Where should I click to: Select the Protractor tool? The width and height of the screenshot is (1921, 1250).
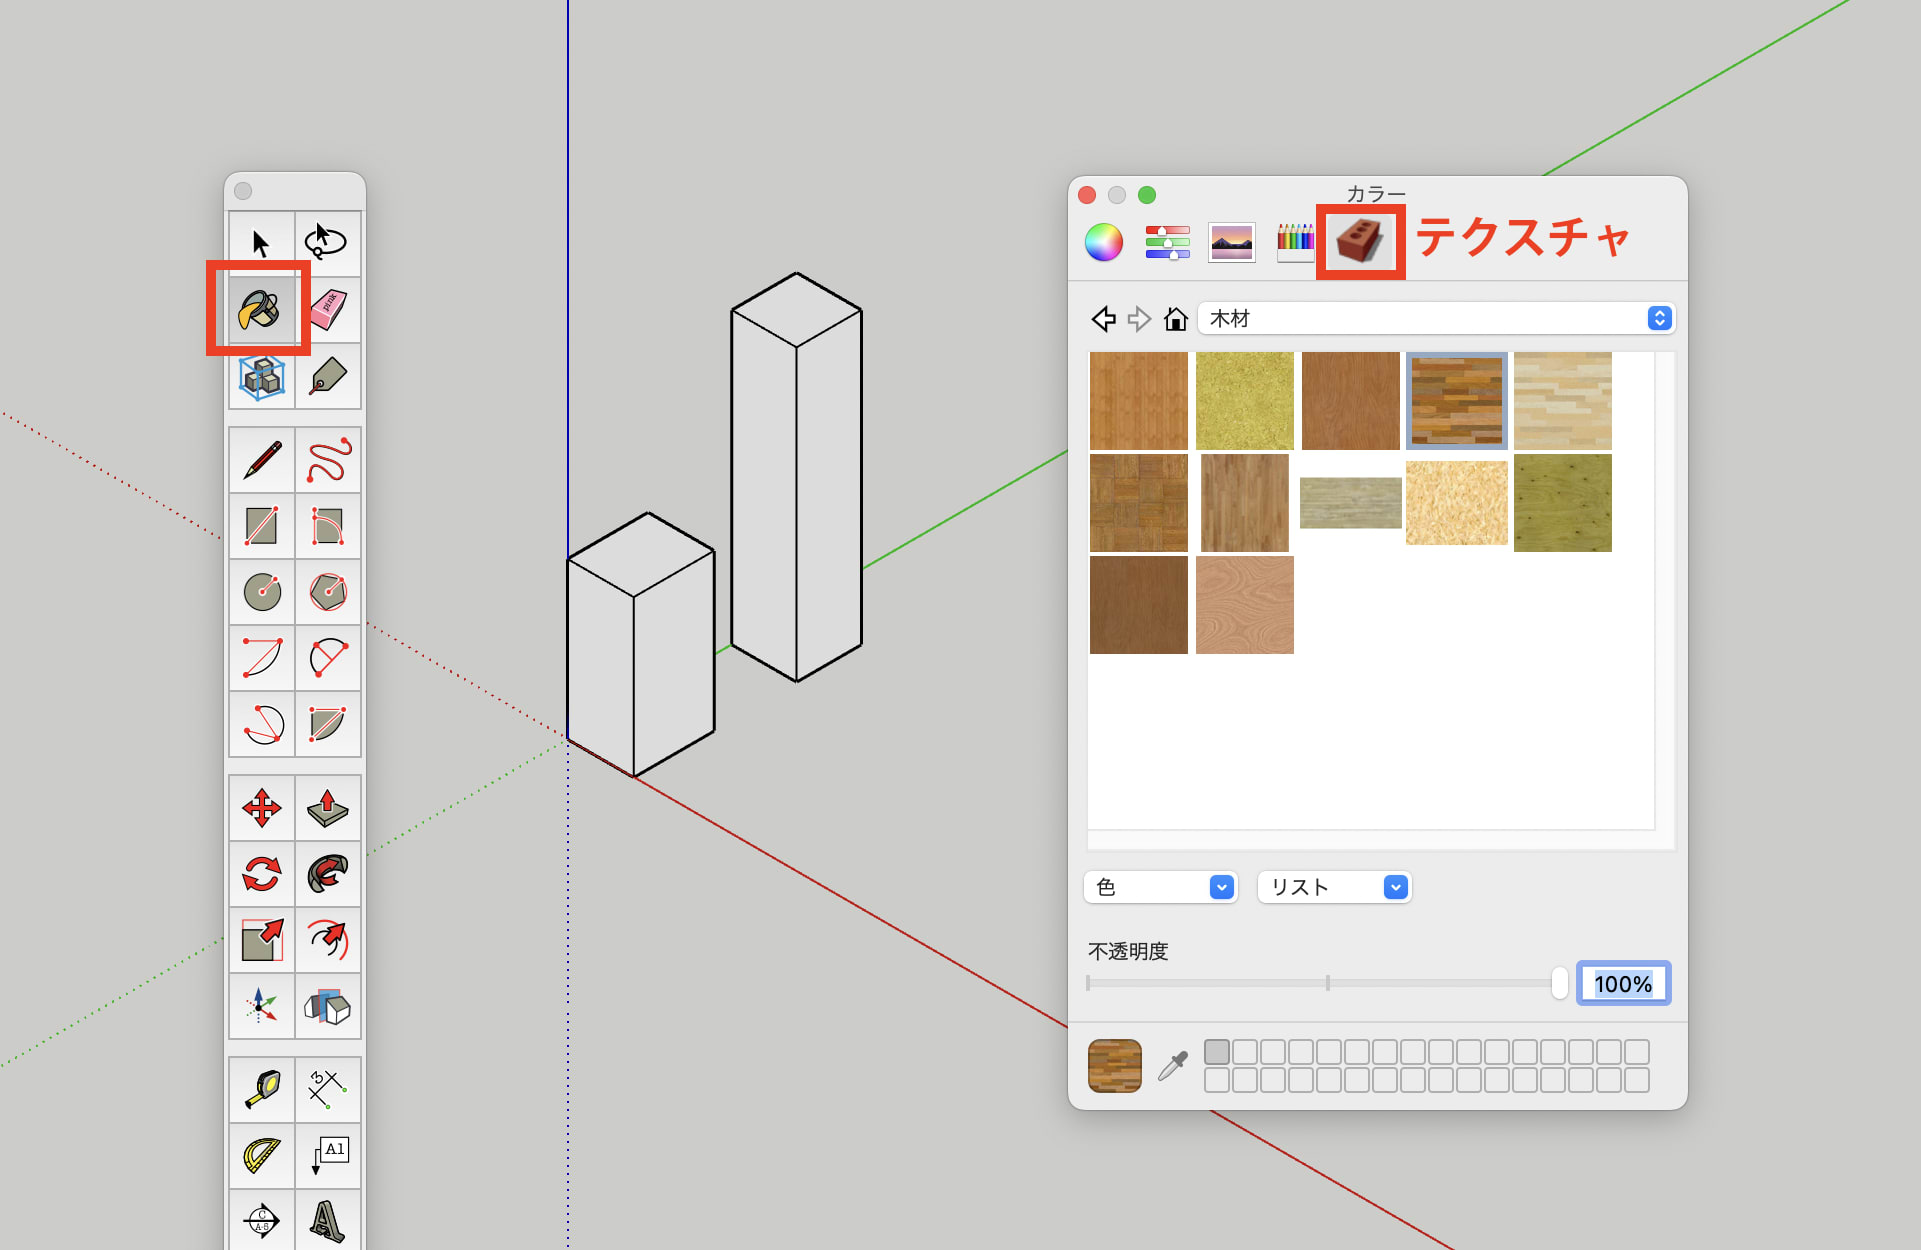pyautogui.click(x=262, y=1155)
